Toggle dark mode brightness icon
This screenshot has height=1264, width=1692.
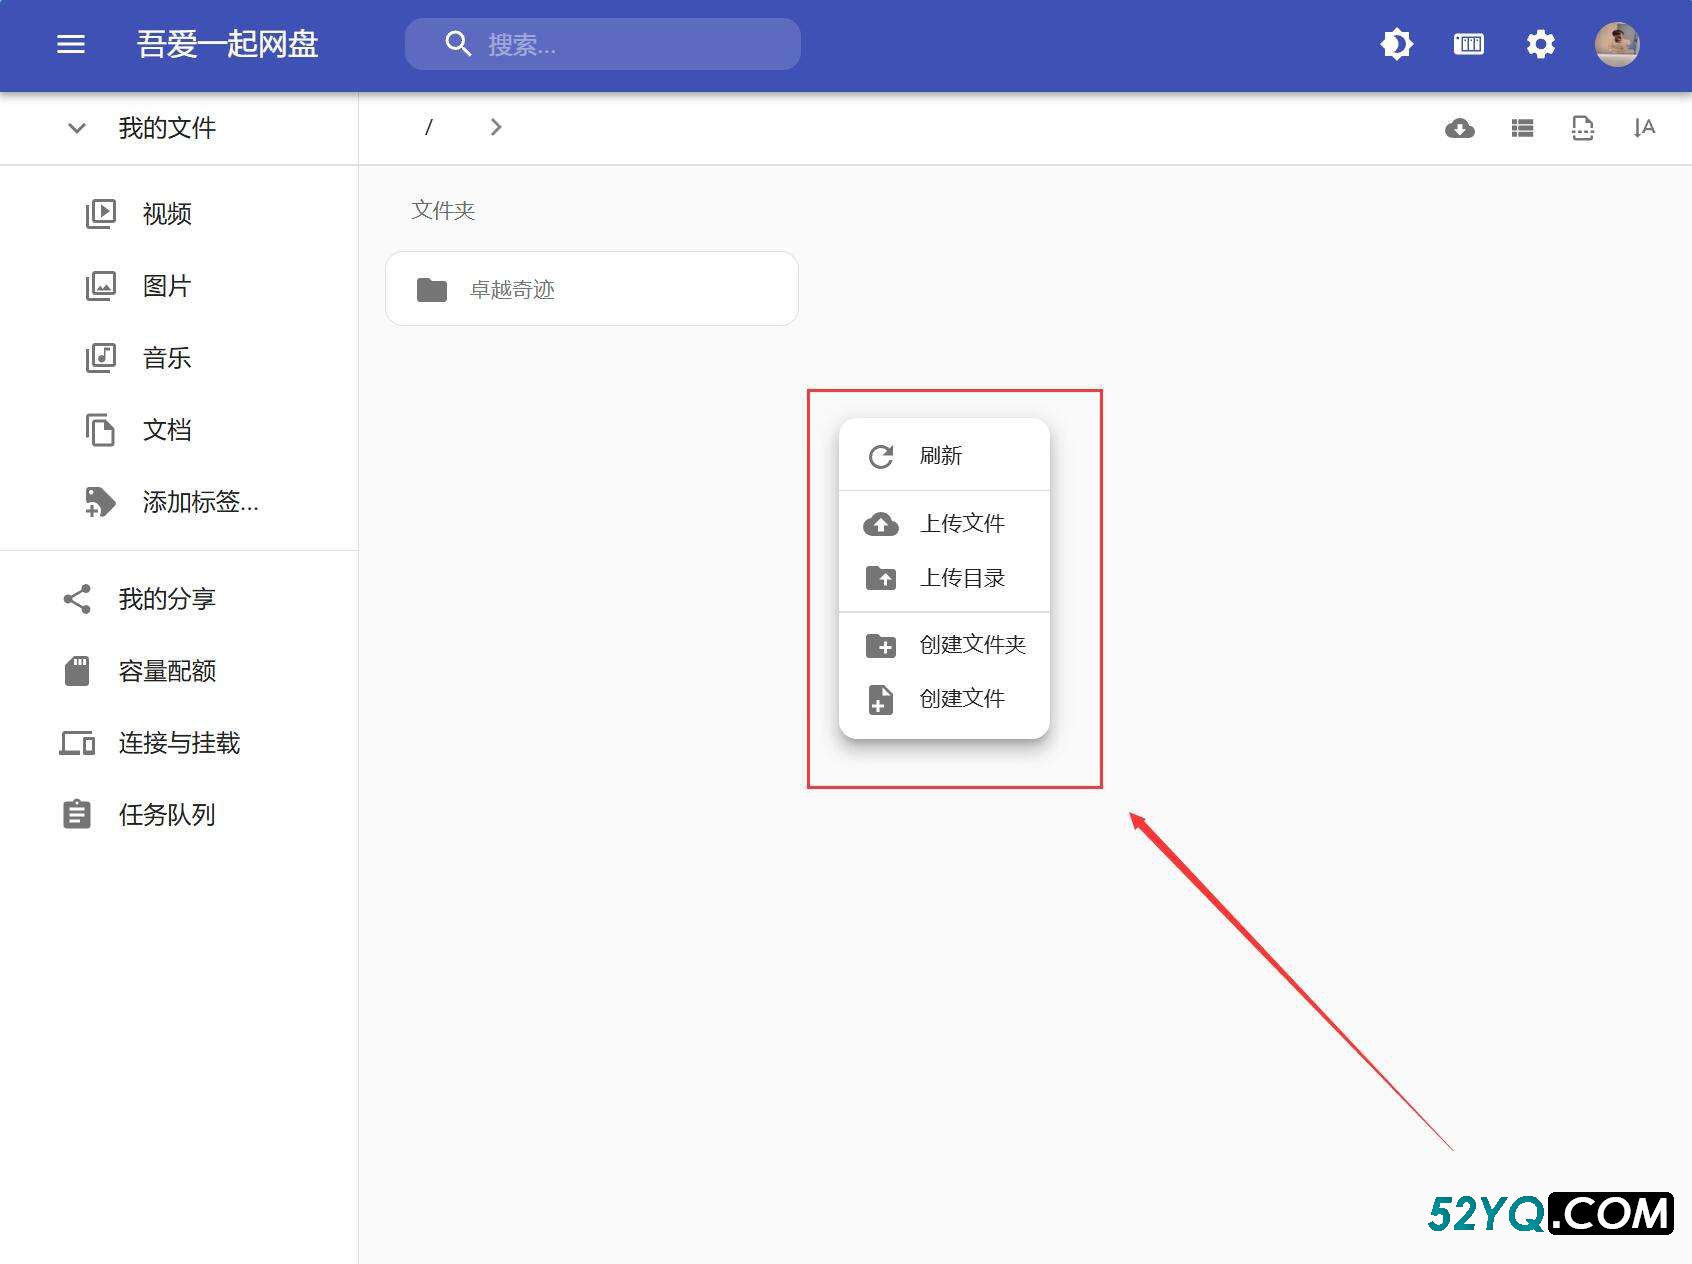tap(1396, 44)
